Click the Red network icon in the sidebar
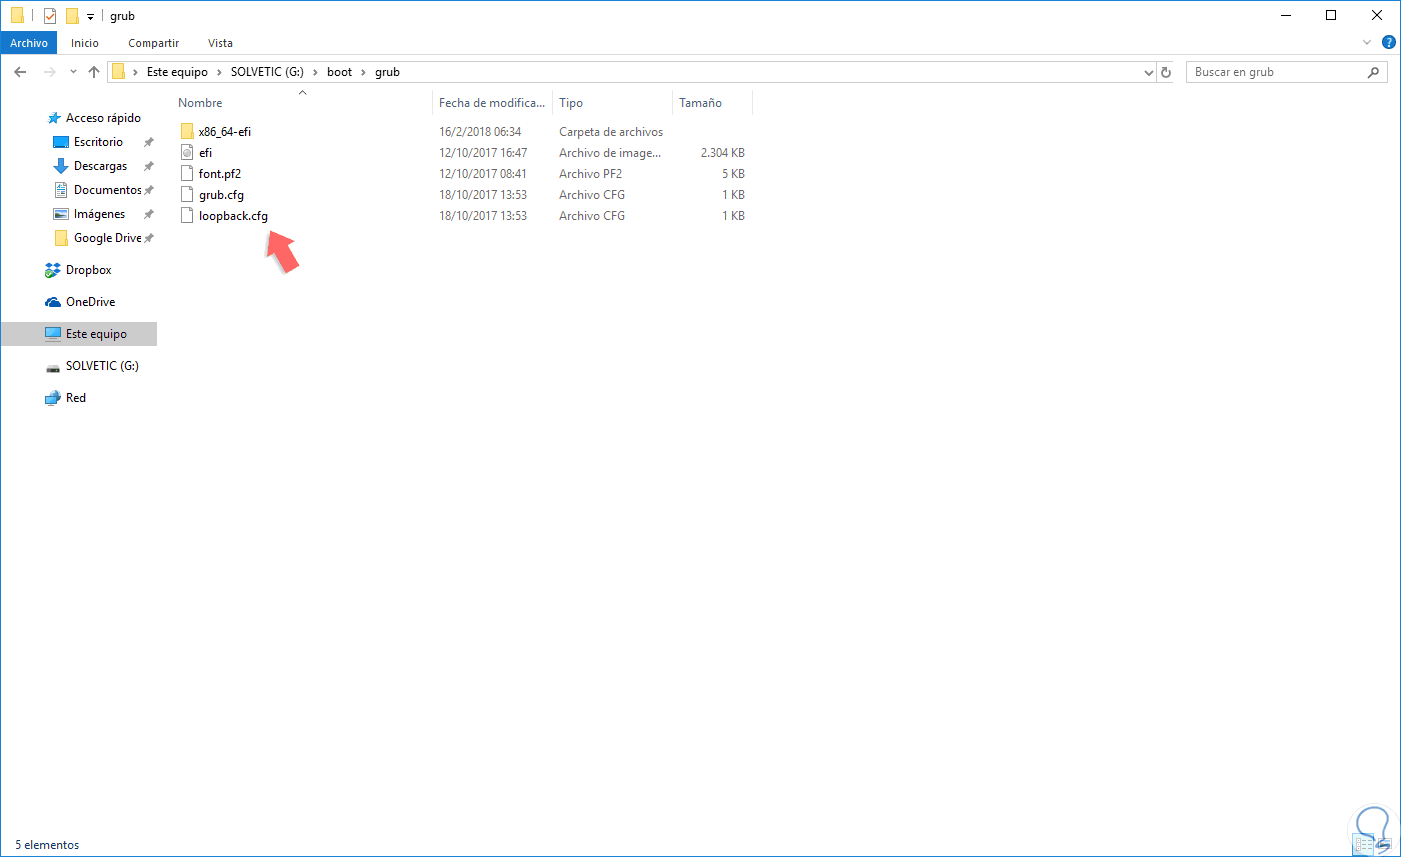This screenshot has width=1401, height=857. pos(53,398)
